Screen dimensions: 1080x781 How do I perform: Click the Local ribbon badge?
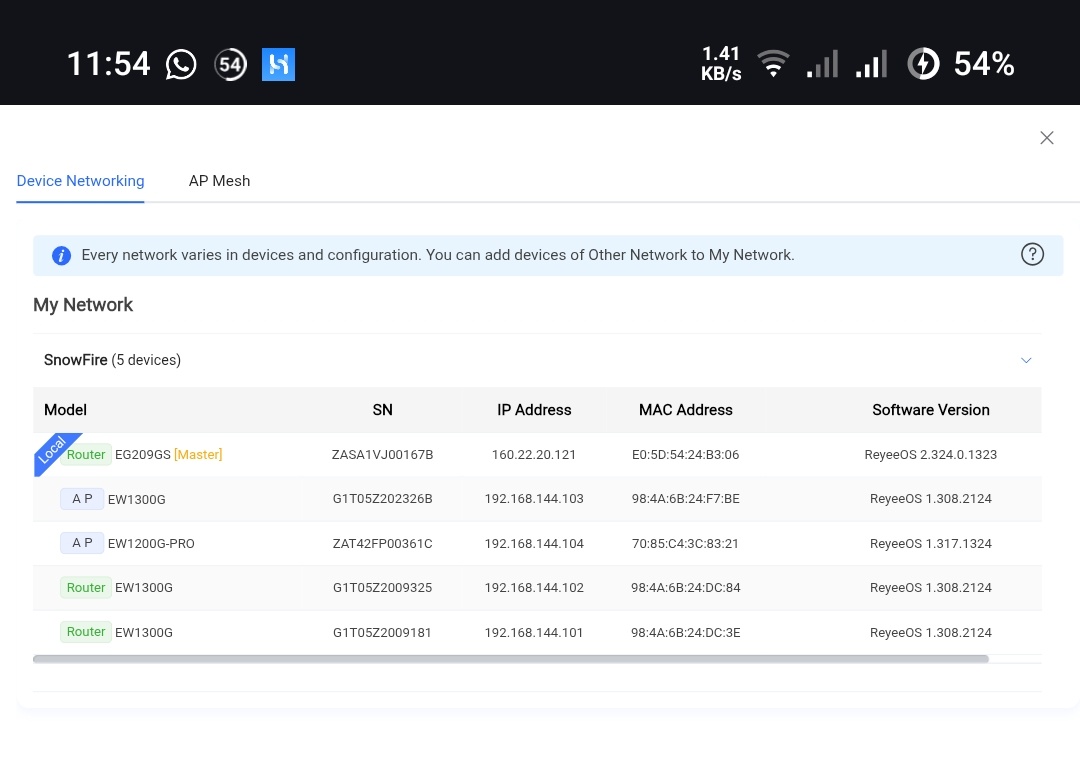52,450
